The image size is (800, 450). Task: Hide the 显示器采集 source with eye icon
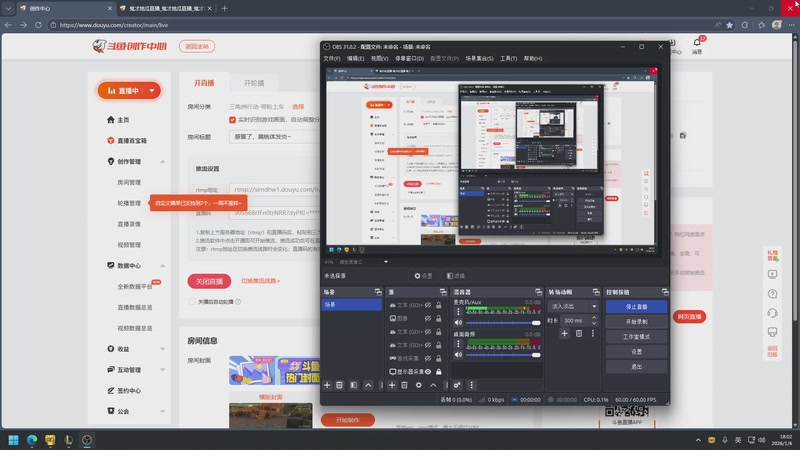pyautogui.click(x=428, y=371)
